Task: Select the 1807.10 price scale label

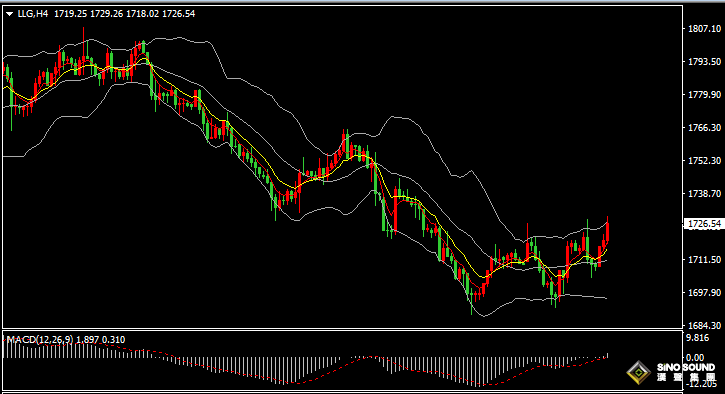Action: [x=705, y=29]
